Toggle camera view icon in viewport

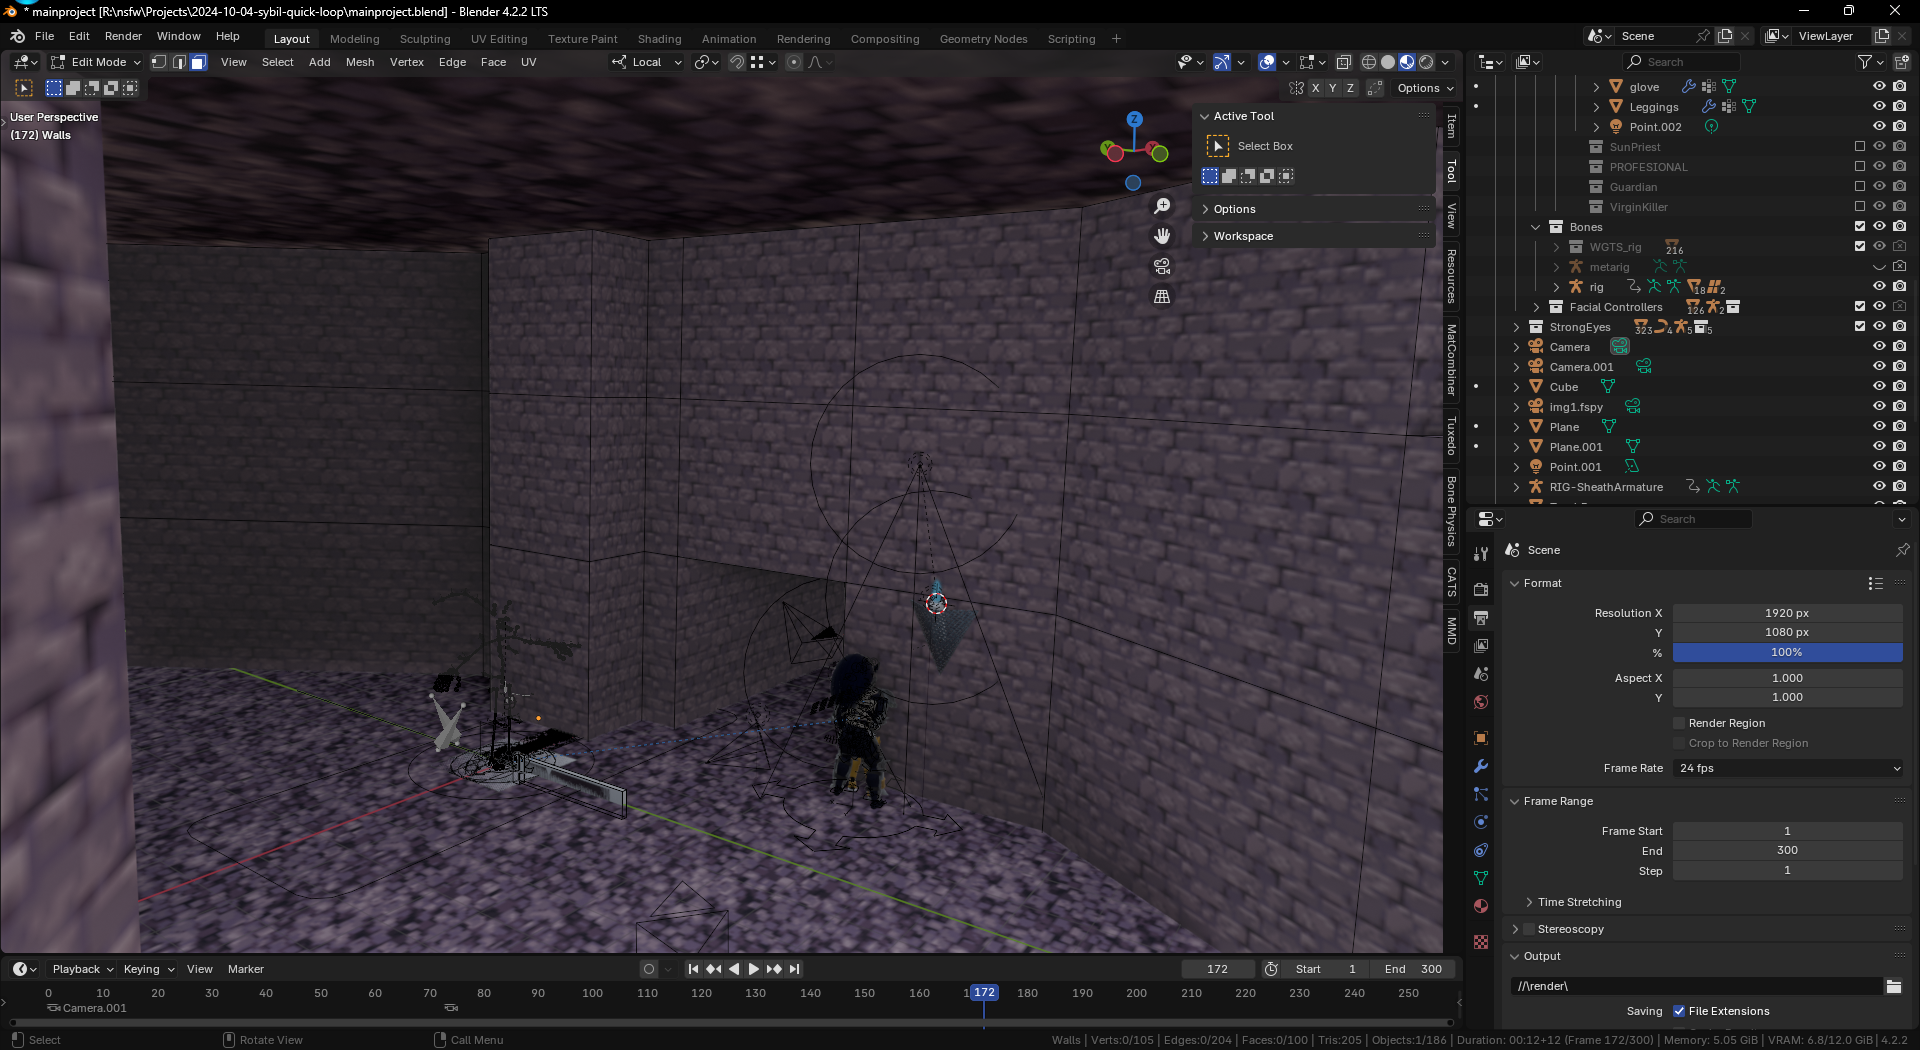click(1162, 266)
